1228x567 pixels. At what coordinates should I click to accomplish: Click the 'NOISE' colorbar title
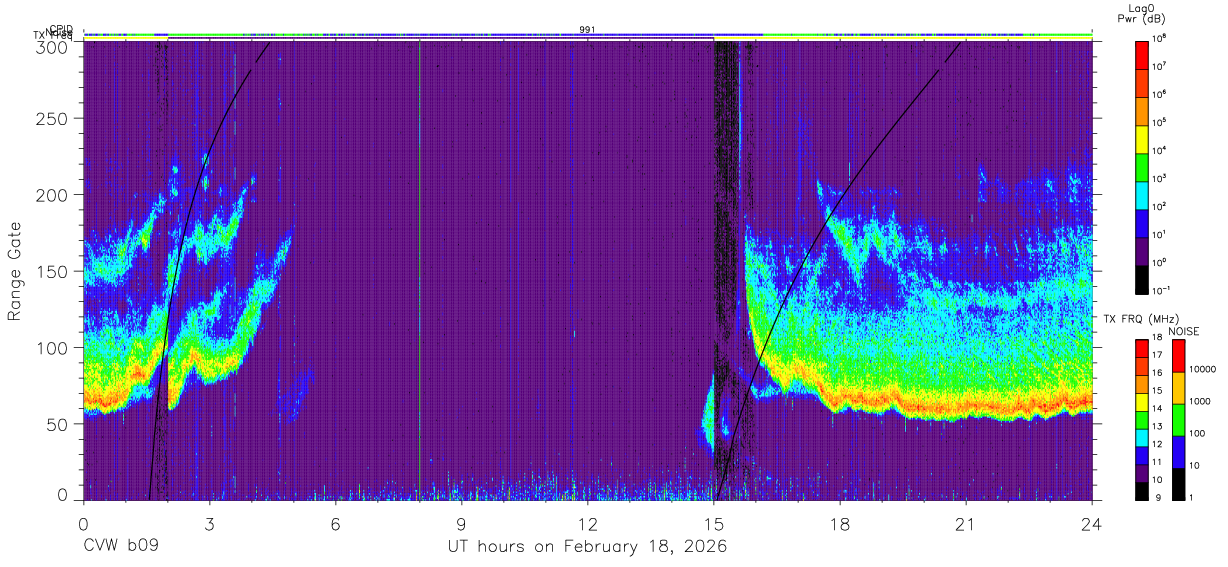1184,331
